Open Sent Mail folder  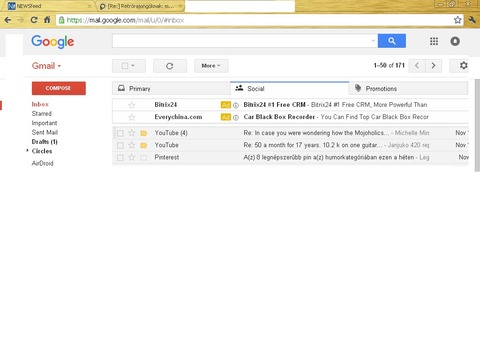point(45,132)
